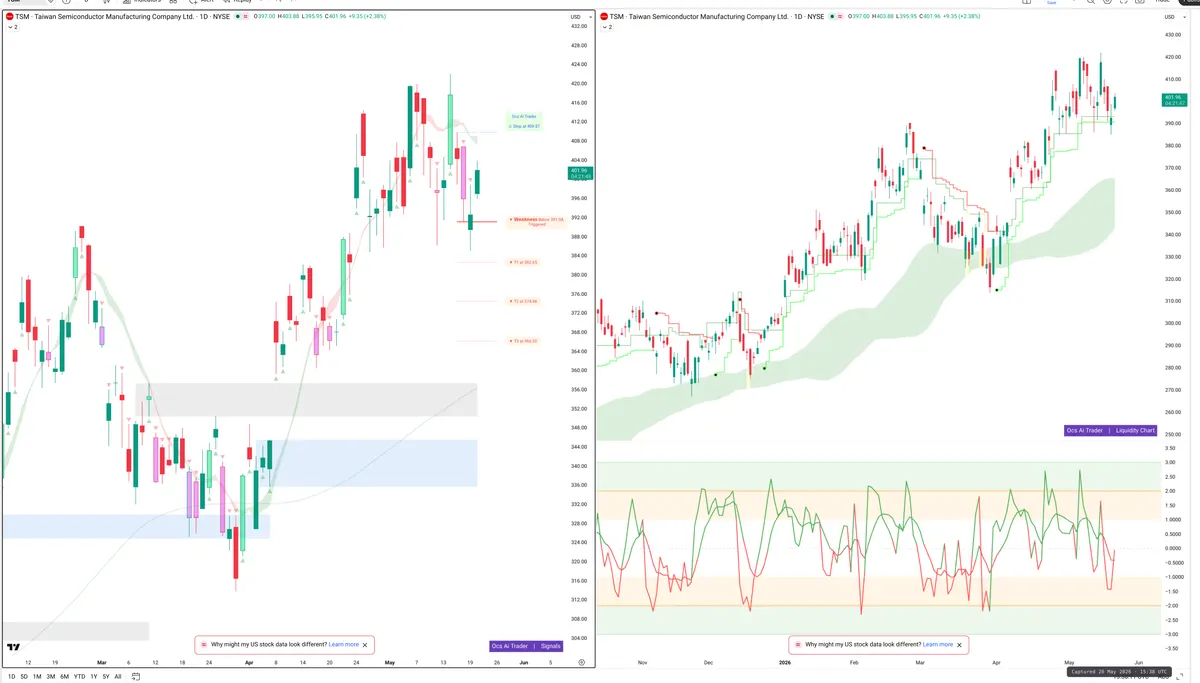1200x683 pixels.
Task: Click the Apr label on the left time axis
Action: [x=248, y=663]
